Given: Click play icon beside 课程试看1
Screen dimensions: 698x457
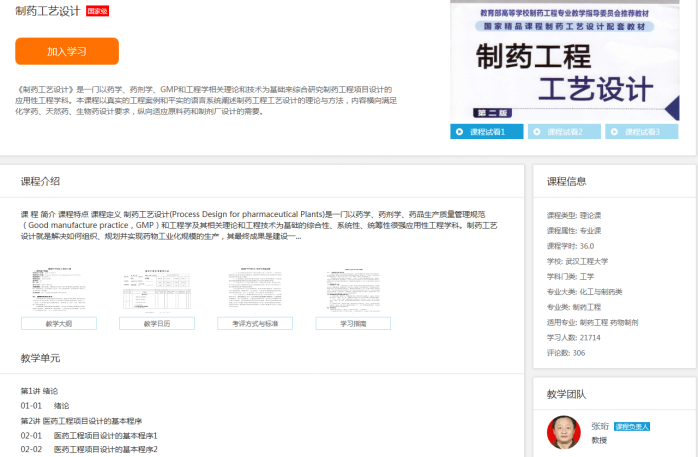Looking at the screenshot, I should click(459, 131).
